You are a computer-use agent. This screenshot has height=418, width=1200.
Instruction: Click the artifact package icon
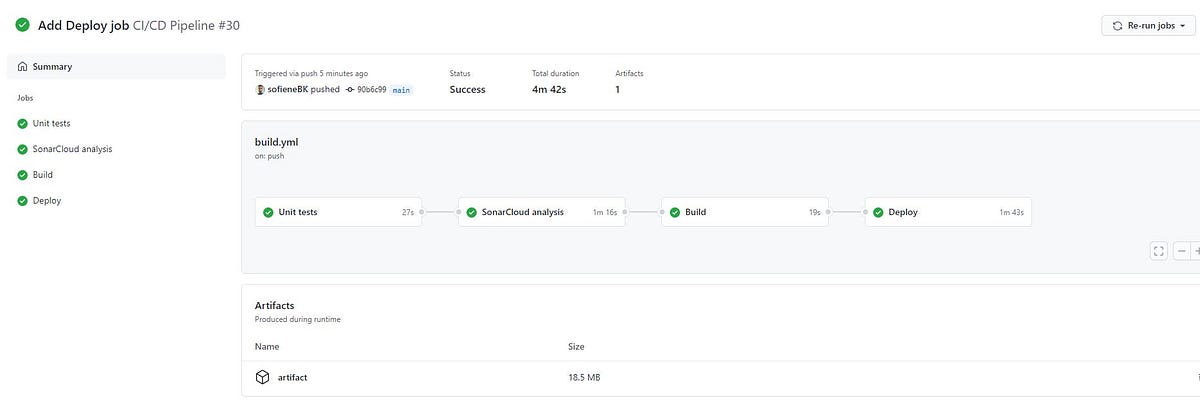coord(262,377)
